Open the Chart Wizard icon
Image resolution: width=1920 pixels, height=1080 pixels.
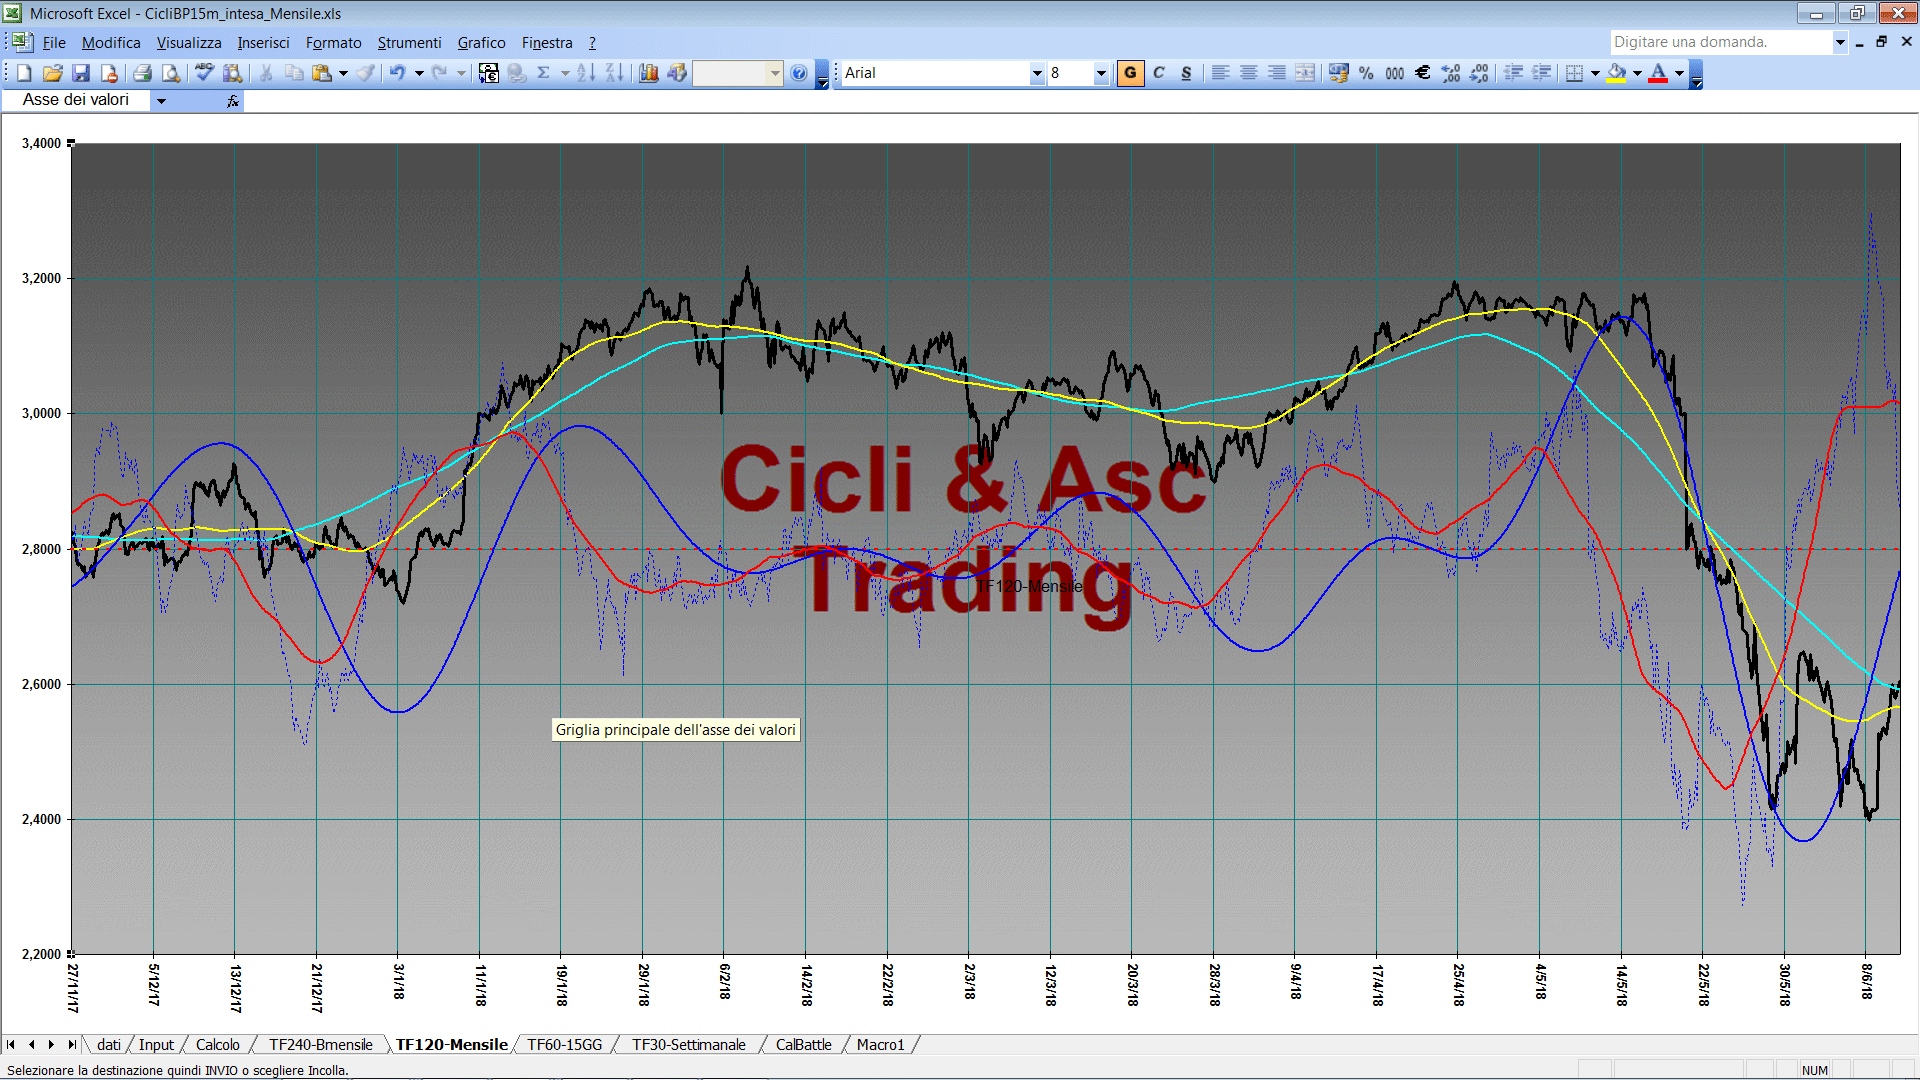click(649, 73)
